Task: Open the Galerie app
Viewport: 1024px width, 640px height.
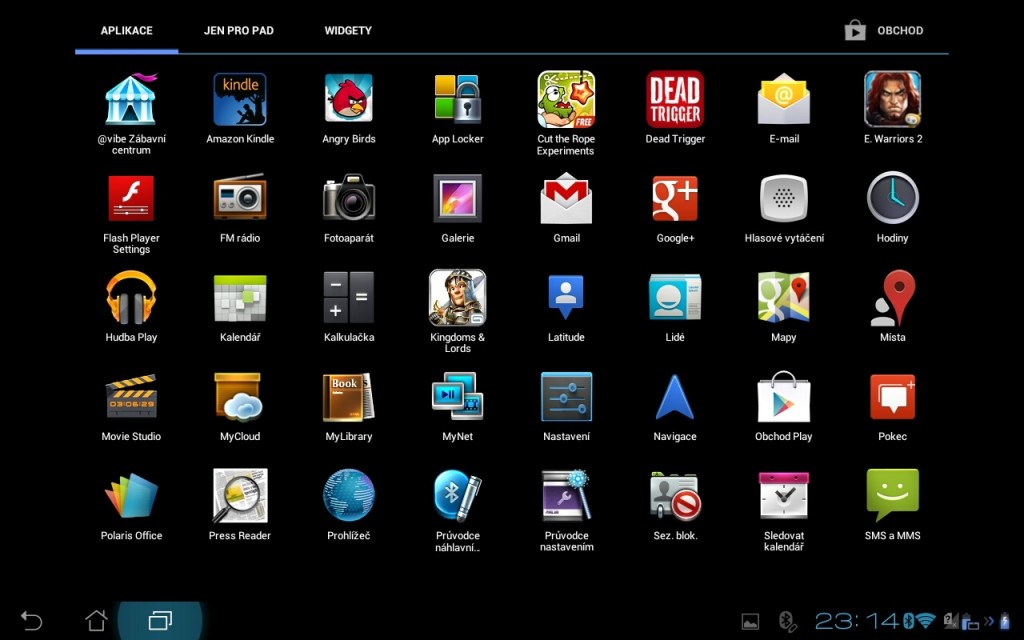Action: coord(457,198)
